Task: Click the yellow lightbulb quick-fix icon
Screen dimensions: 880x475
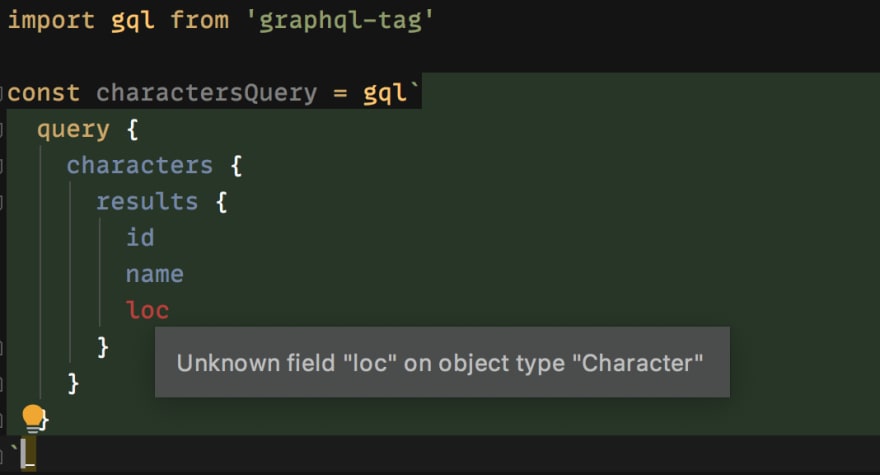Action: [x=33, y=419]
